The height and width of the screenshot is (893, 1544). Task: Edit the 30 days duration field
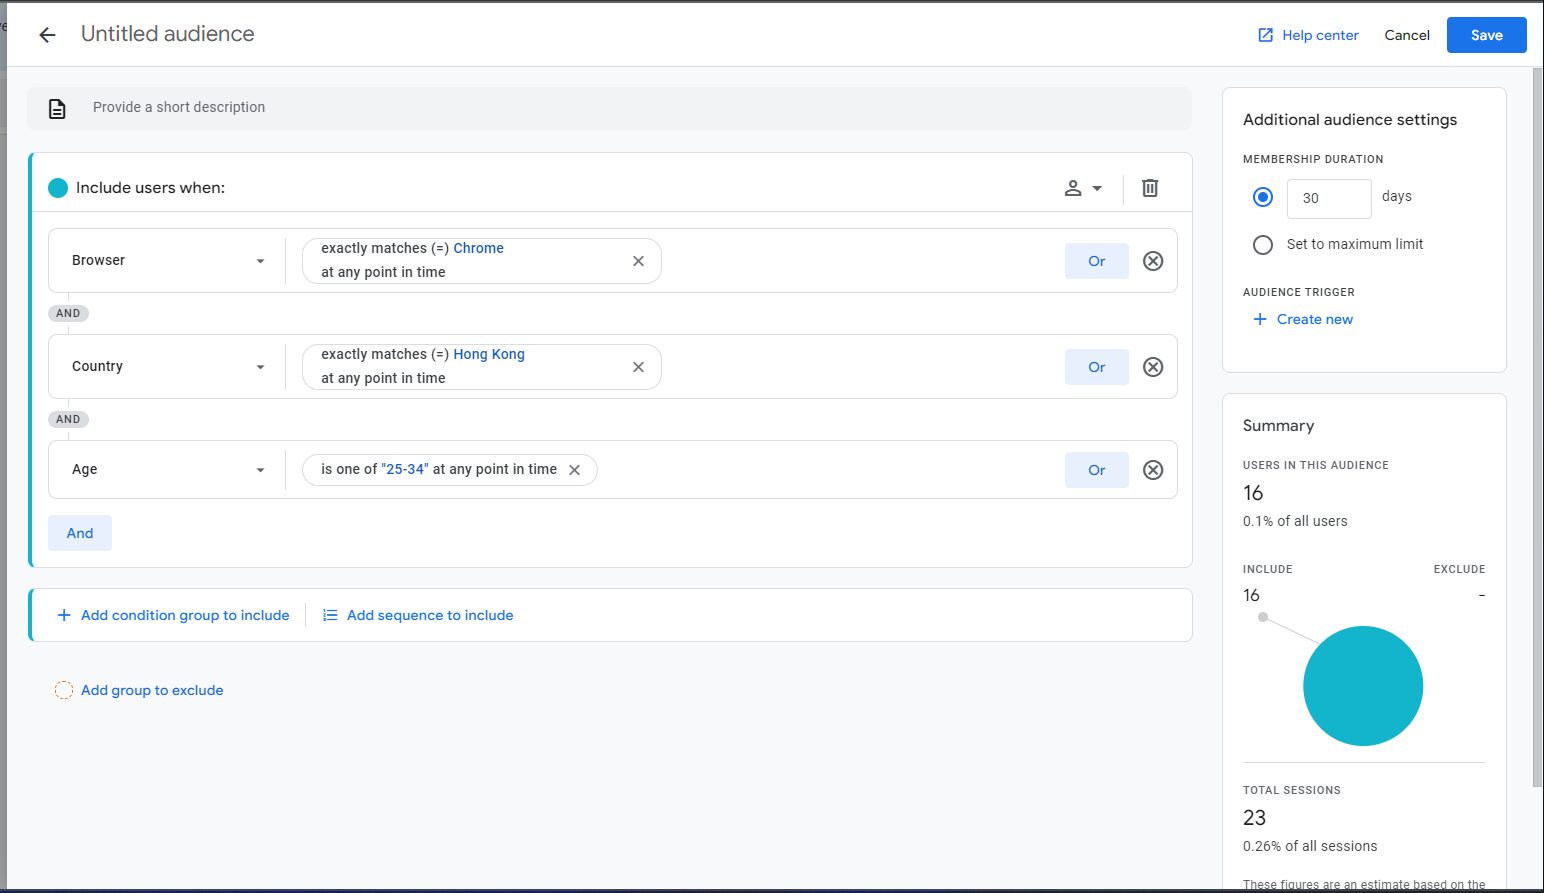pos(1329,198)
